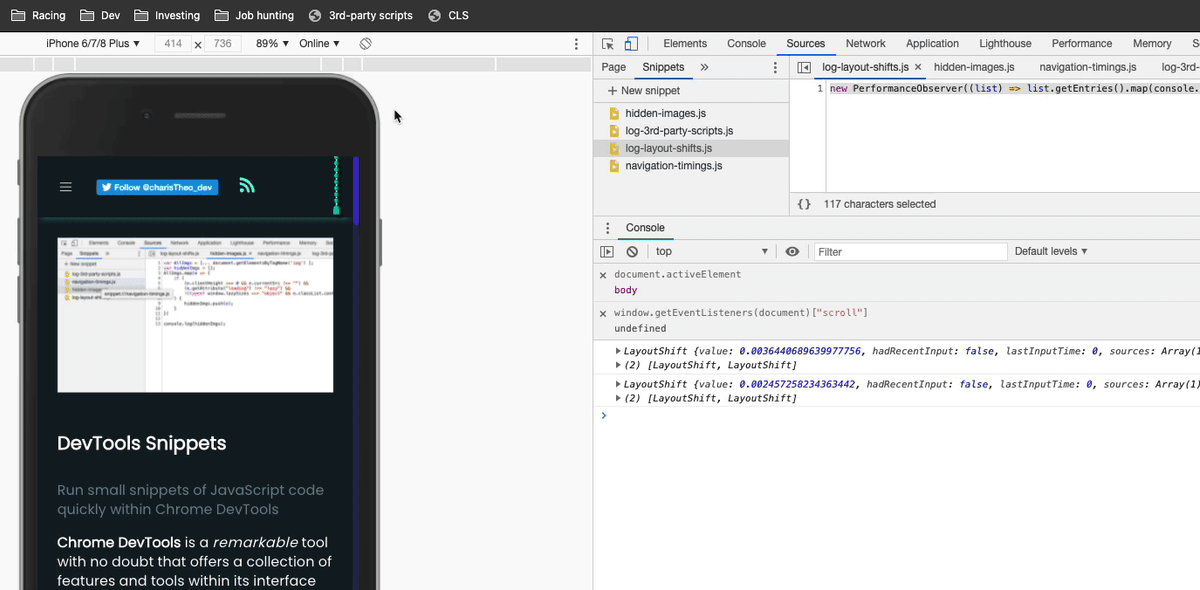
Task: Create a live expression with eye icon
Action: coord(792,252)
